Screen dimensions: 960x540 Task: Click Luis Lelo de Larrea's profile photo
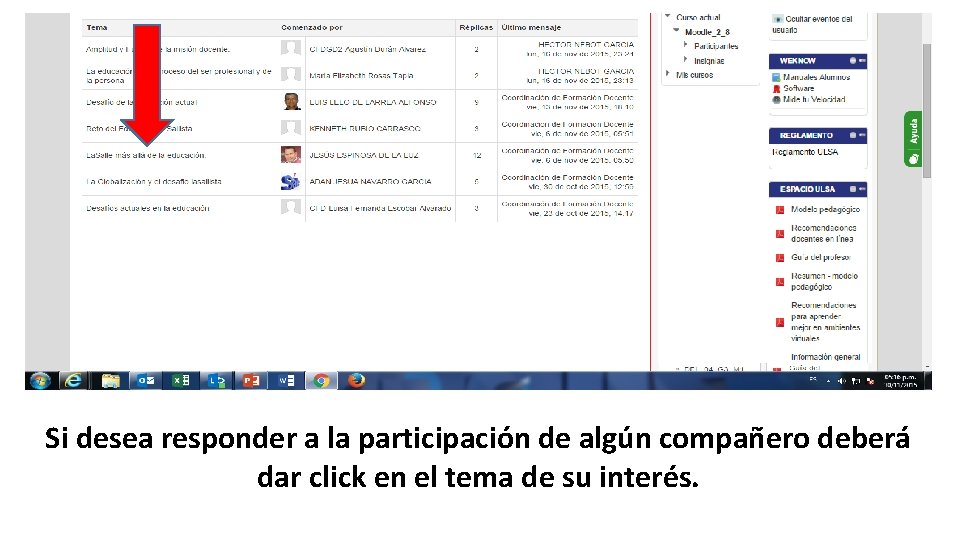click(292, 102)
